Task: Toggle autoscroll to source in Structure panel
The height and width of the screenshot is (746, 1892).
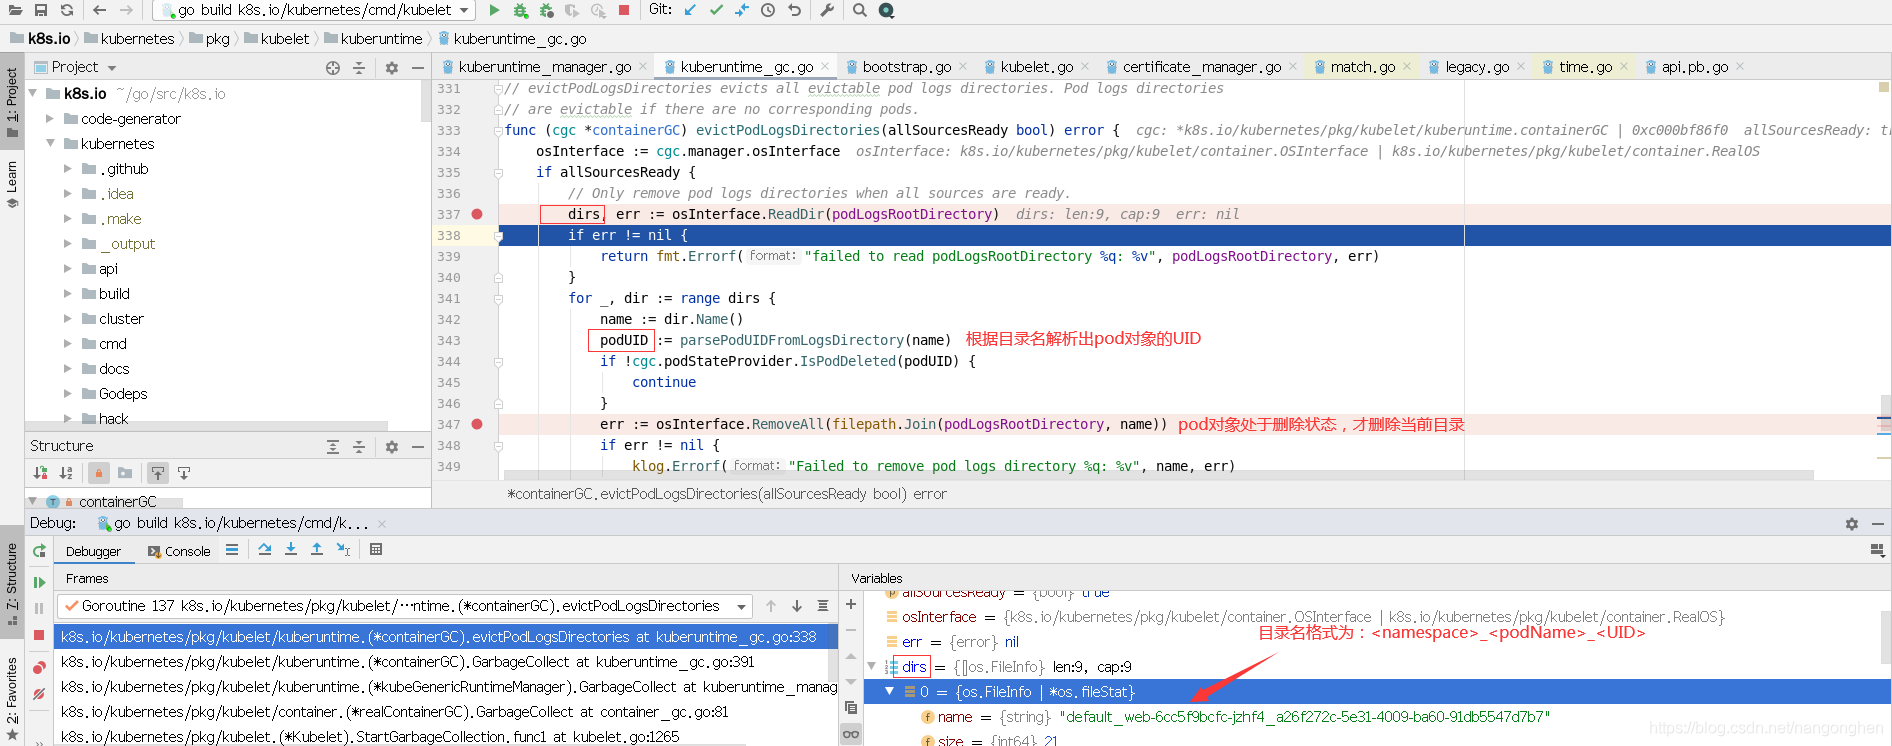Action: click(158, 473)
